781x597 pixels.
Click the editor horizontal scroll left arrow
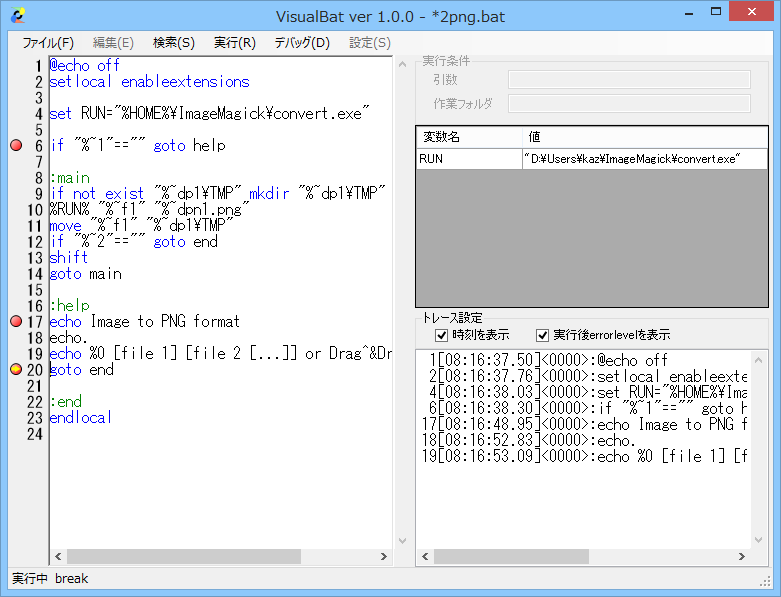pos(58,556)
